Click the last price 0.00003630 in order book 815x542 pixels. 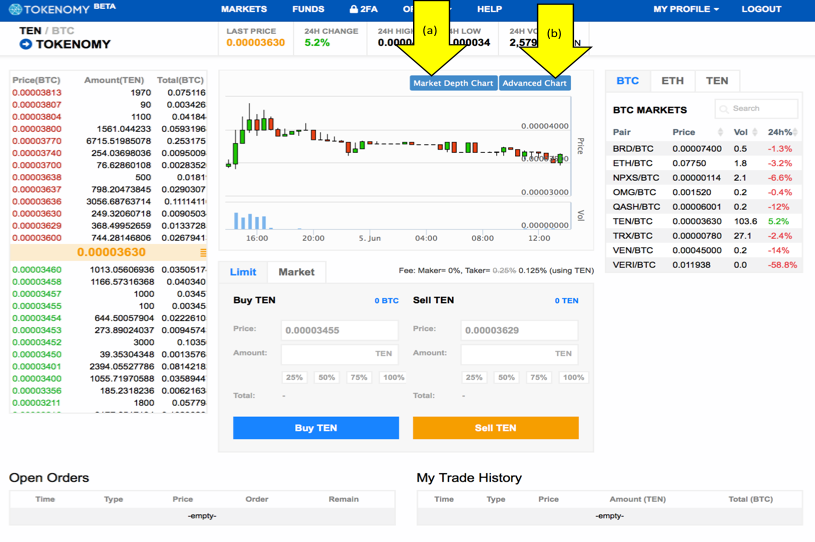[111, 253]
